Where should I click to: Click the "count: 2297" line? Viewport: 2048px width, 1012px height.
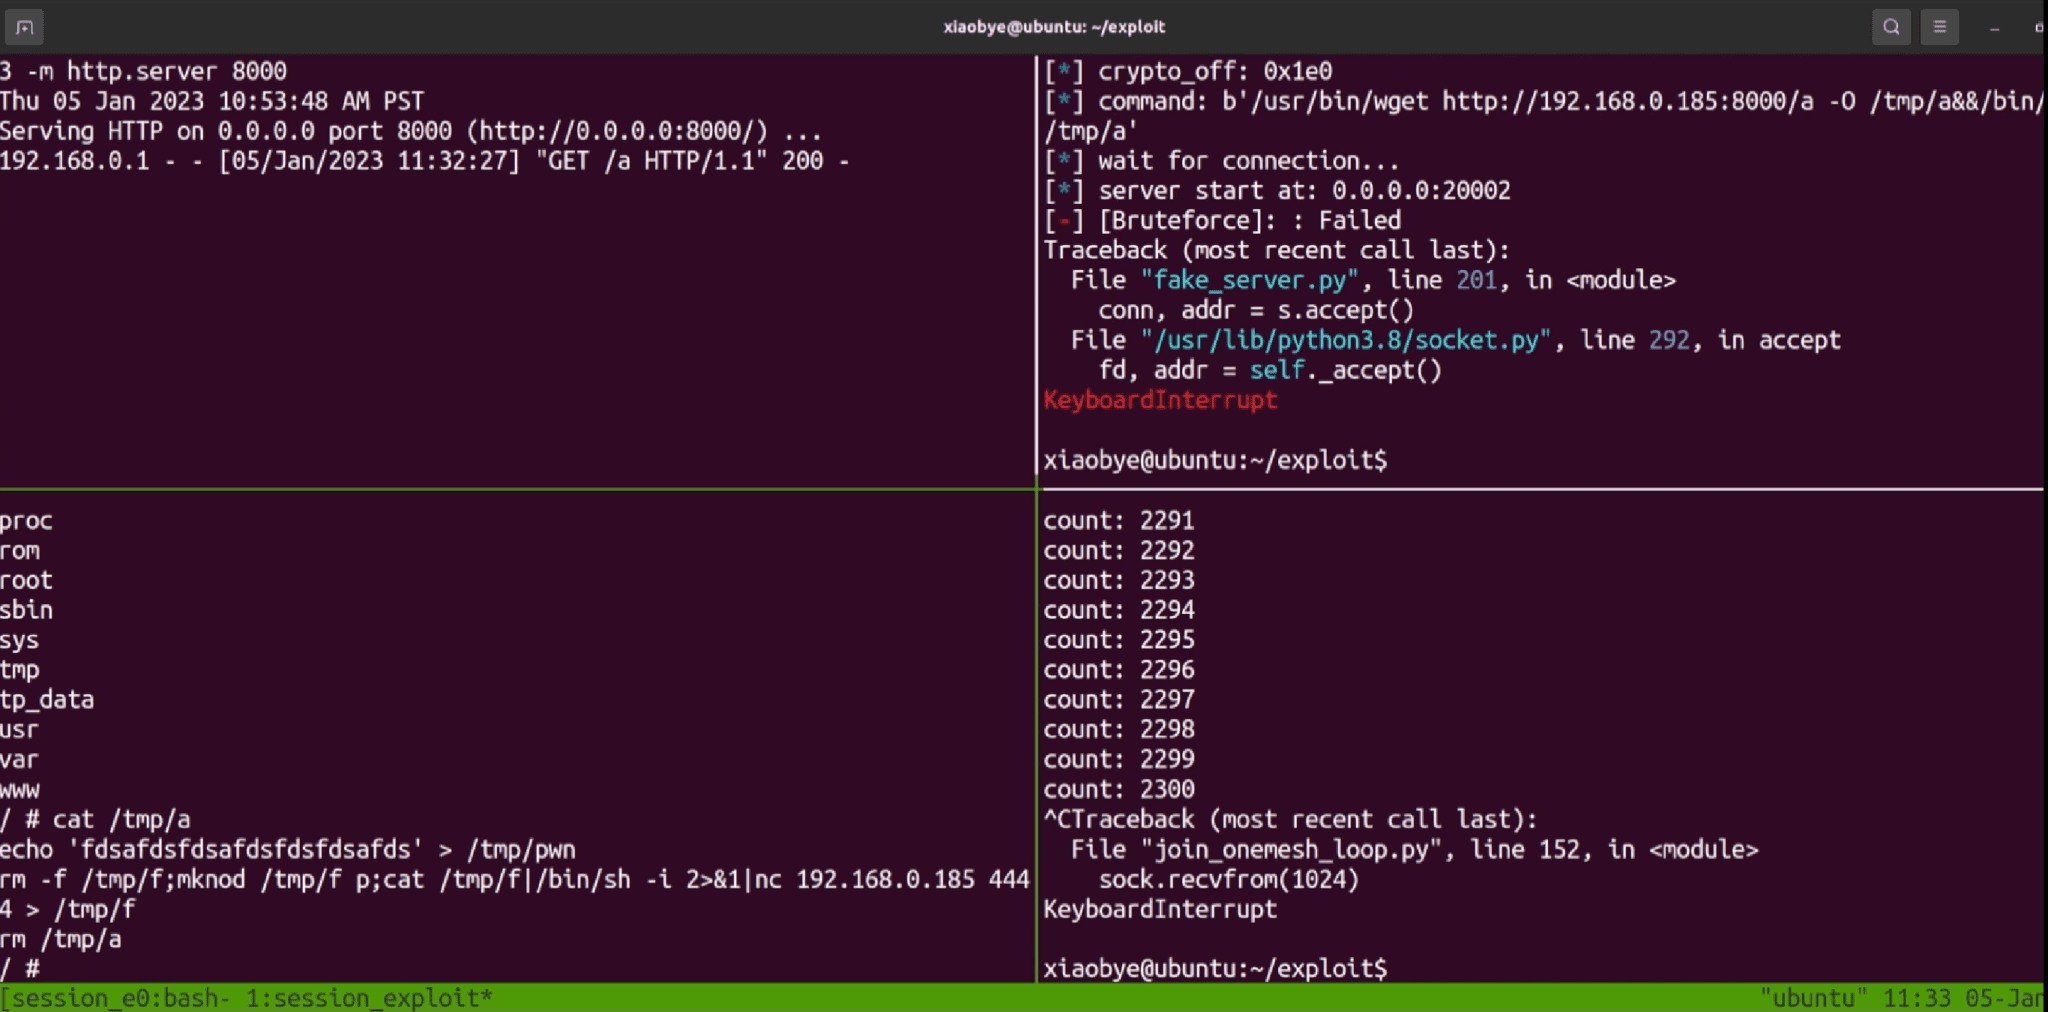pyautogui.click(x=1119, y=700)
